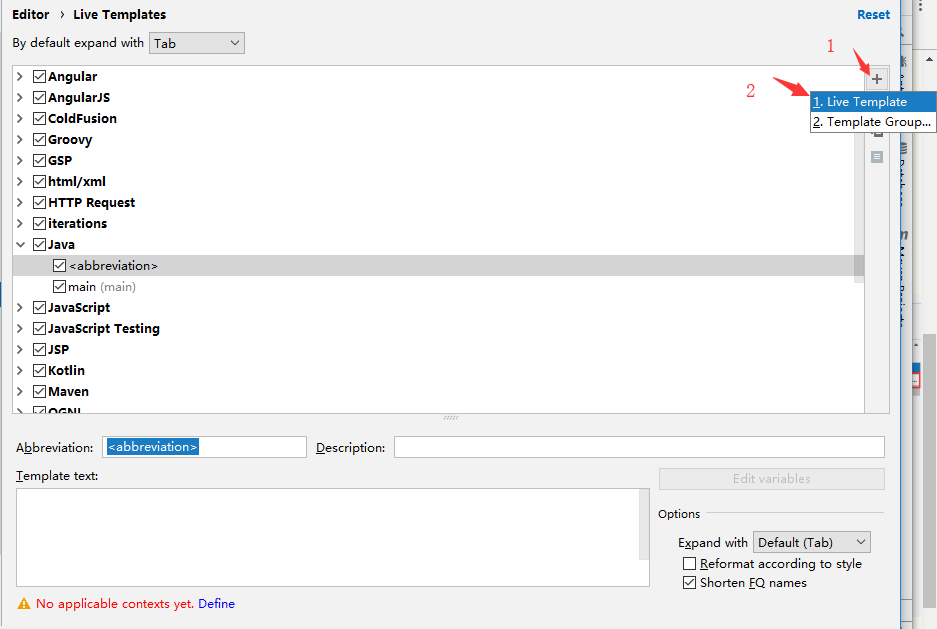This screenshot has width=937, height=629.
Task: Uncheck the <abbreviation> template checkbox
Action: (x=59, y=265)
